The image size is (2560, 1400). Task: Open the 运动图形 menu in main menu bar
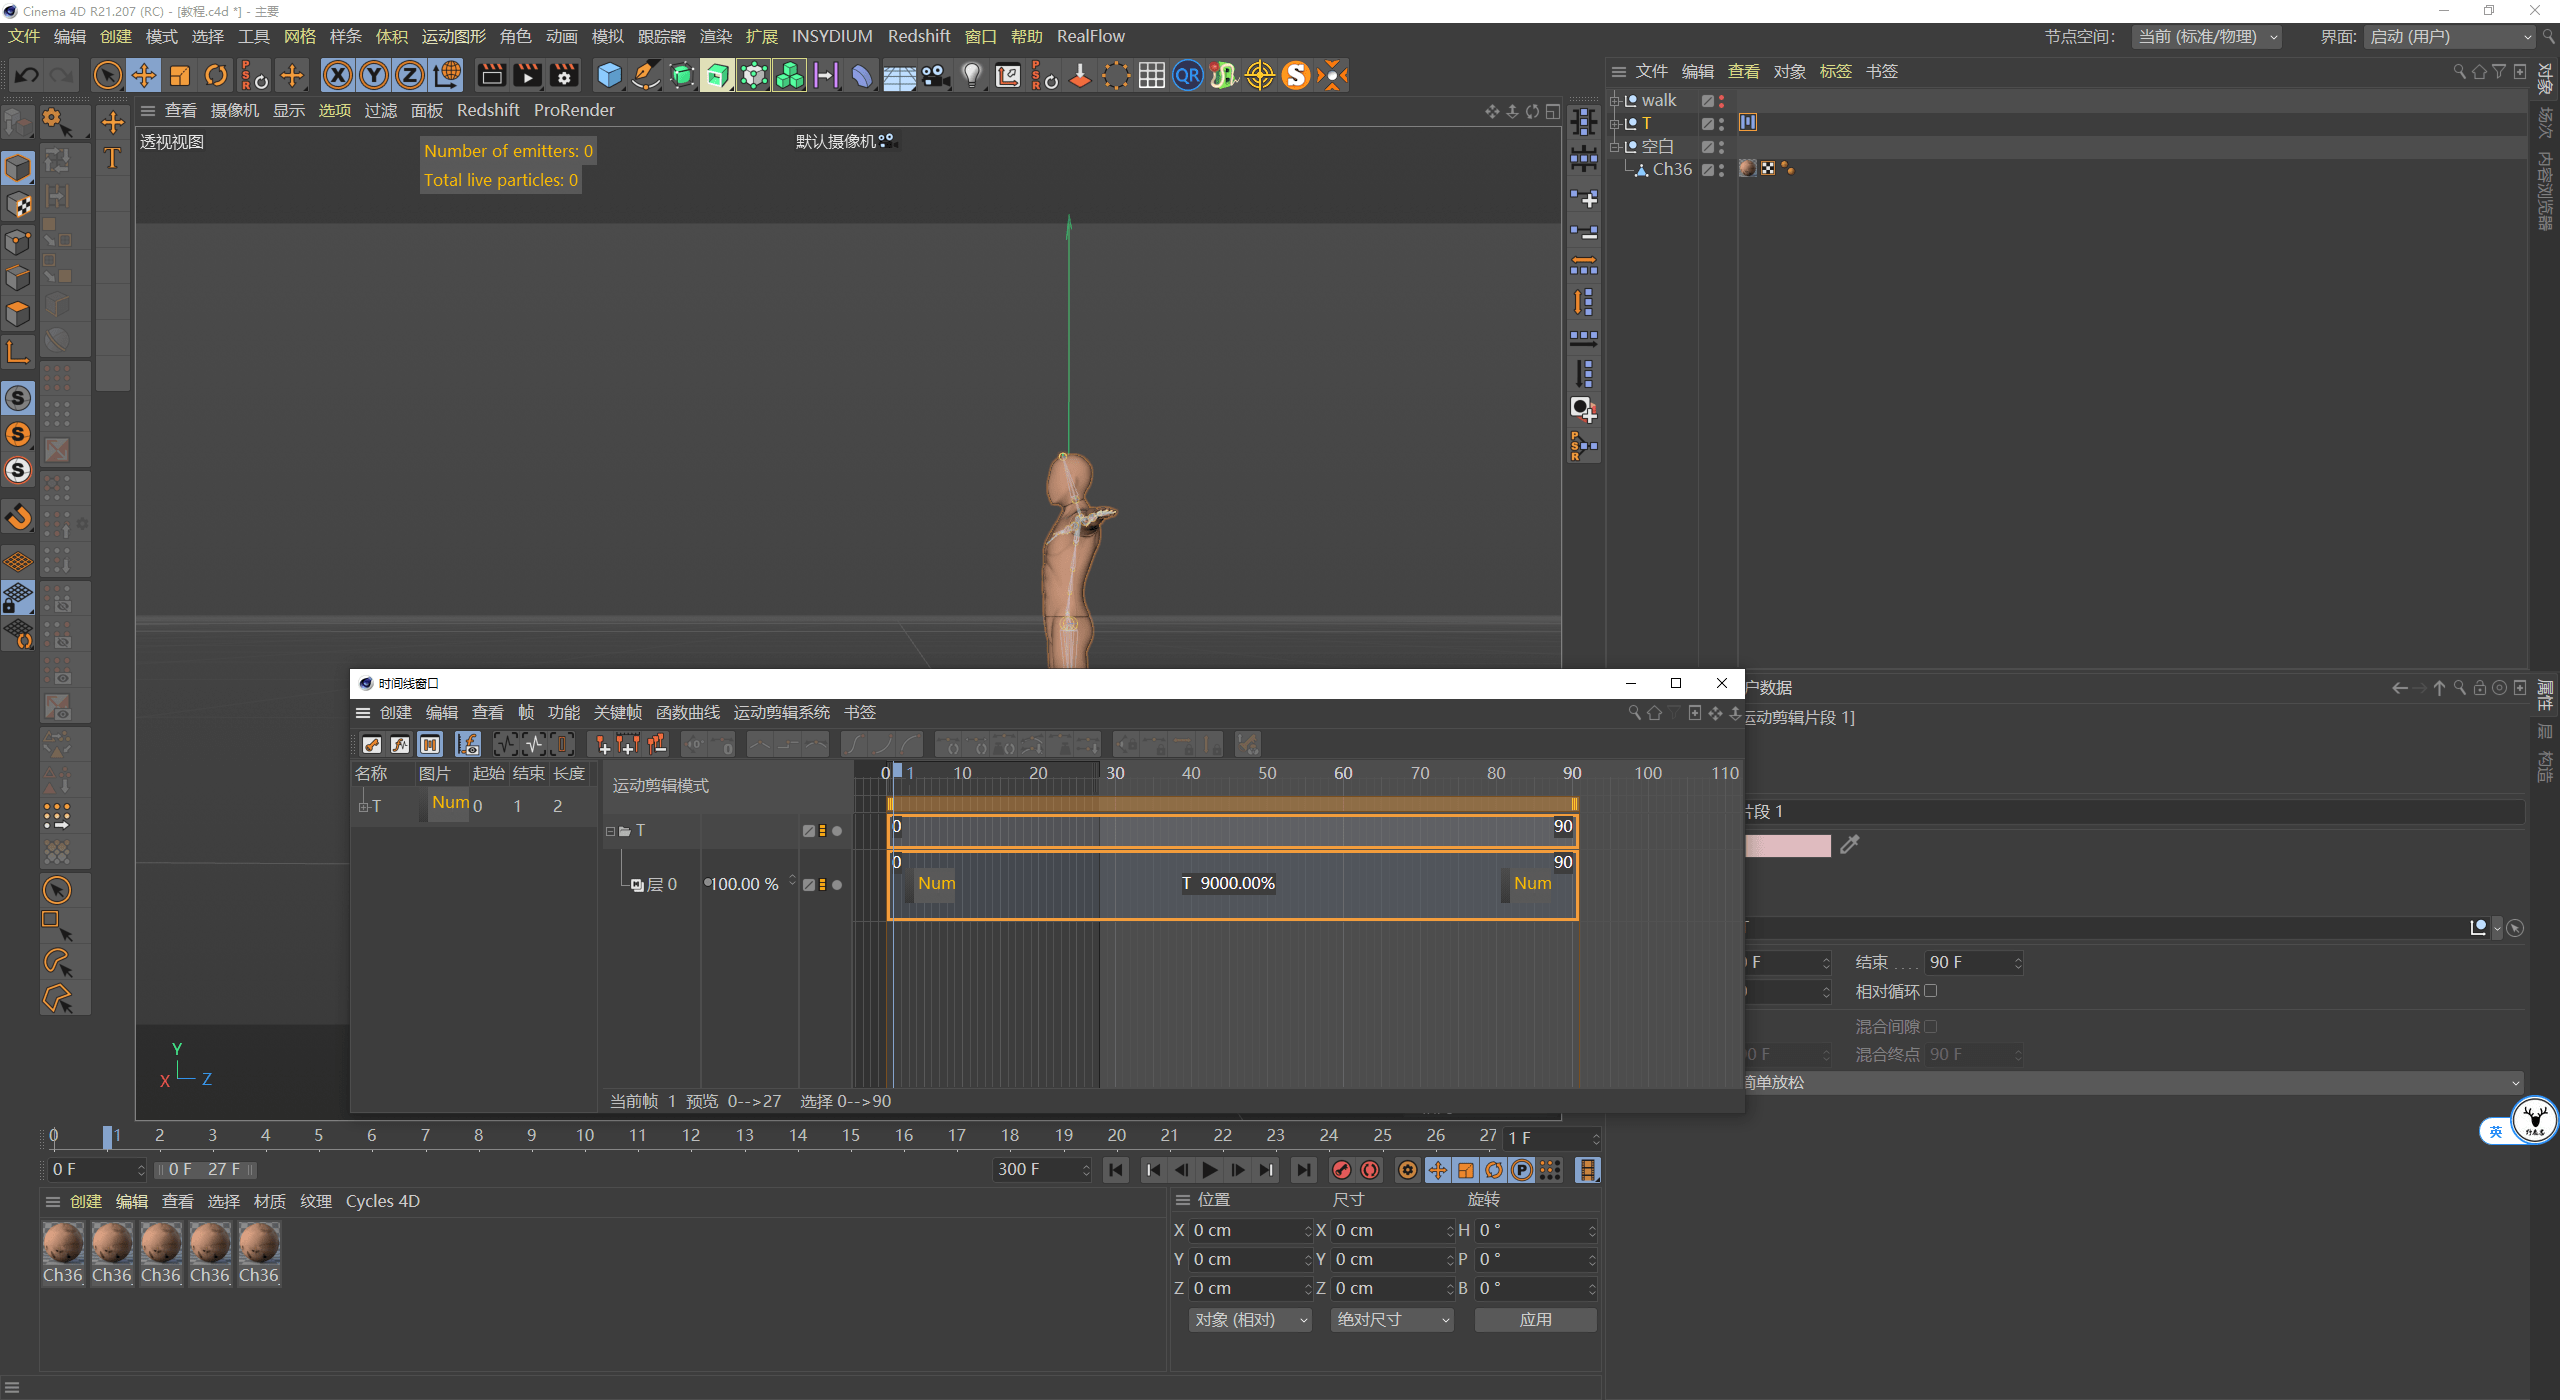coord(453,37)
